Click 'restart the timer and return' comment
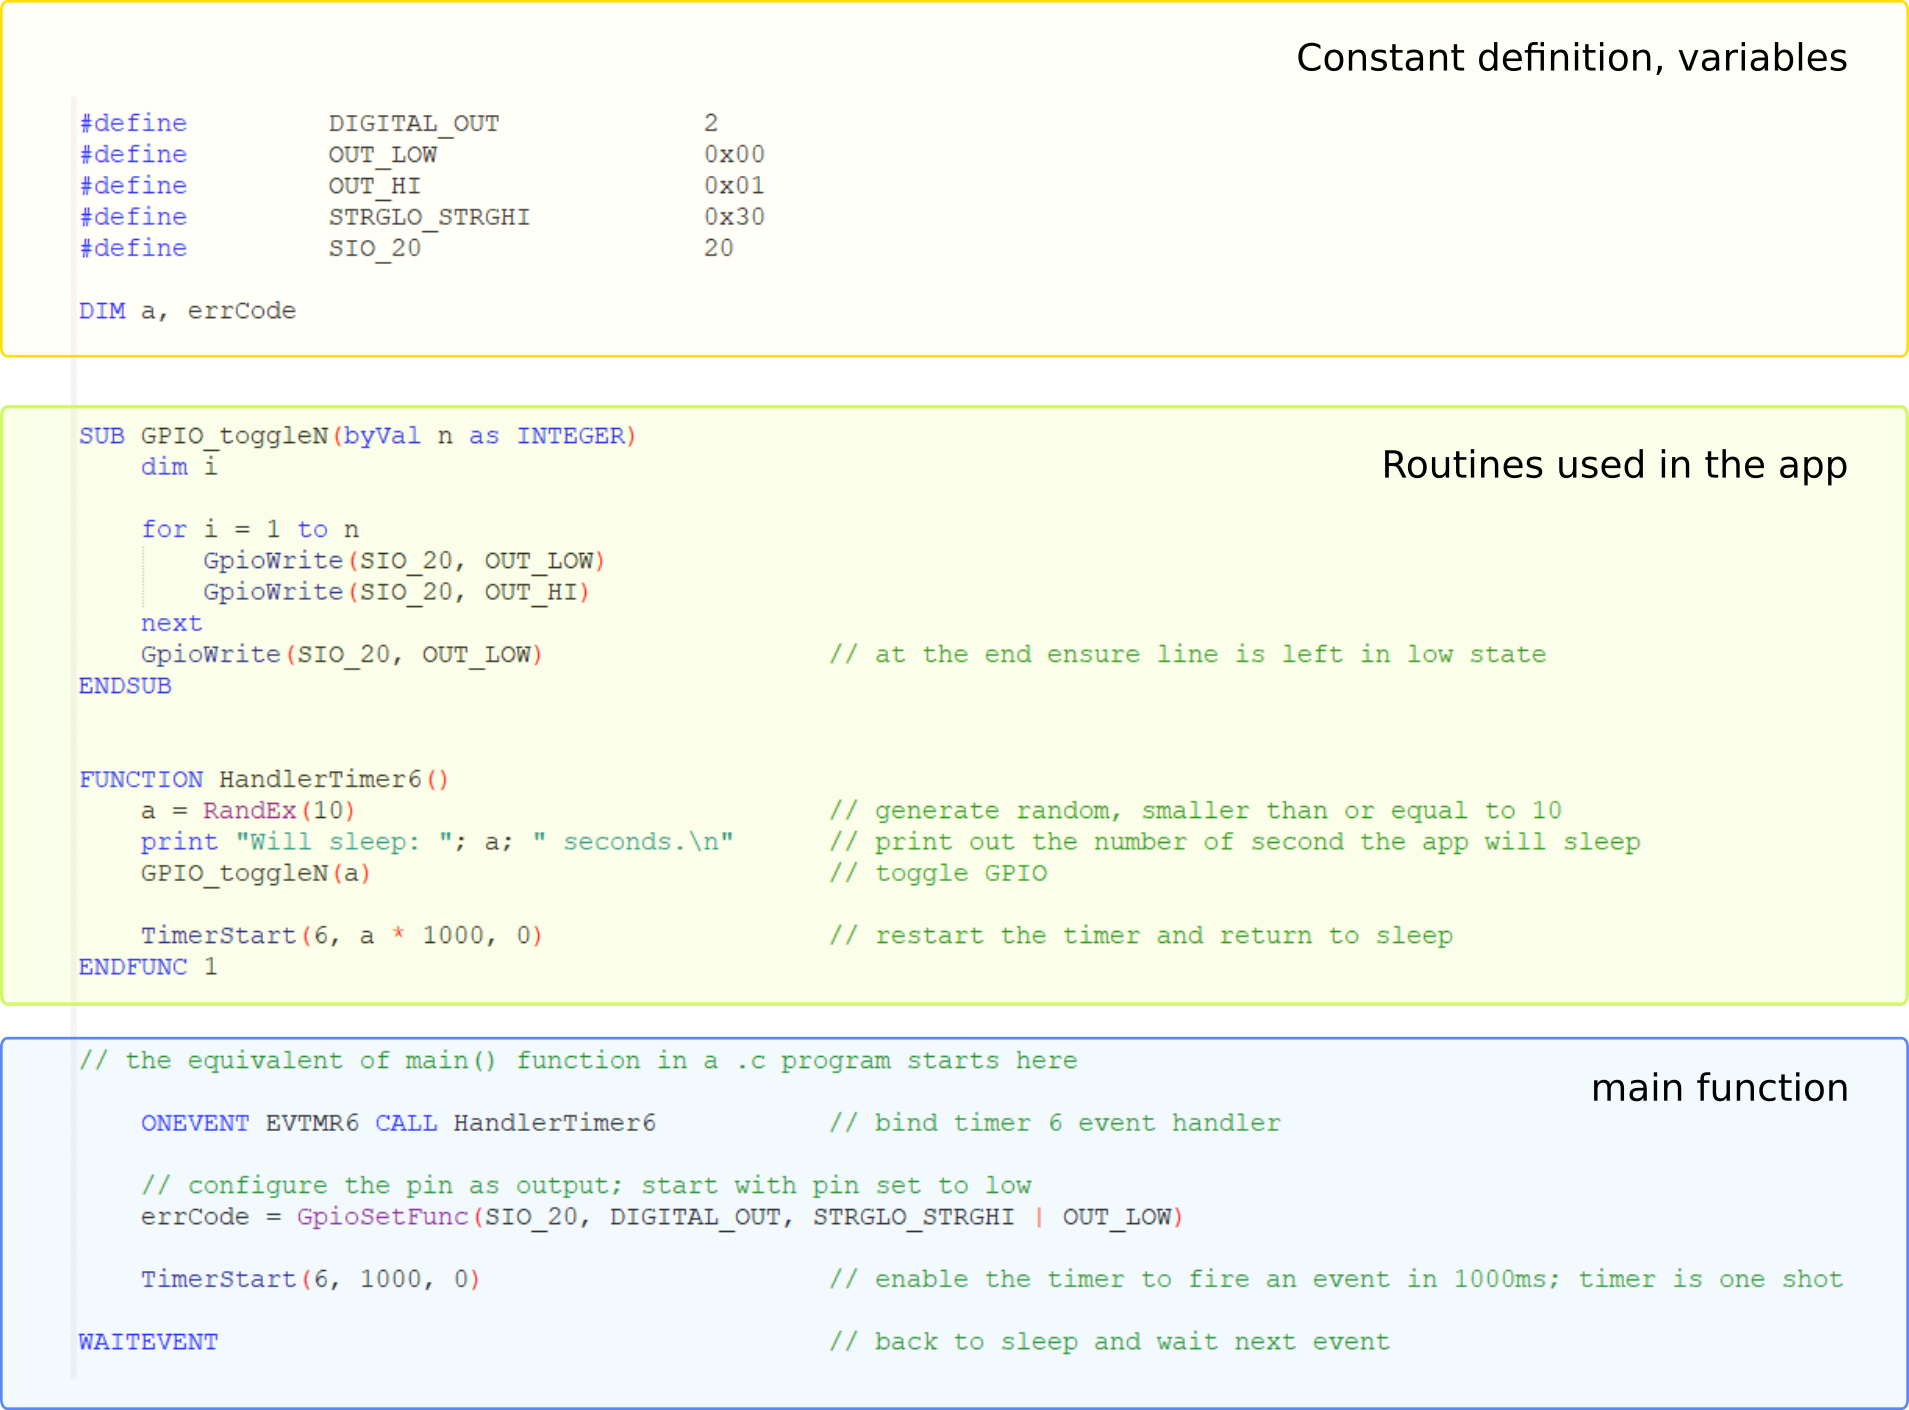Screen dimensions: 1909x1410 (1141, 935)
